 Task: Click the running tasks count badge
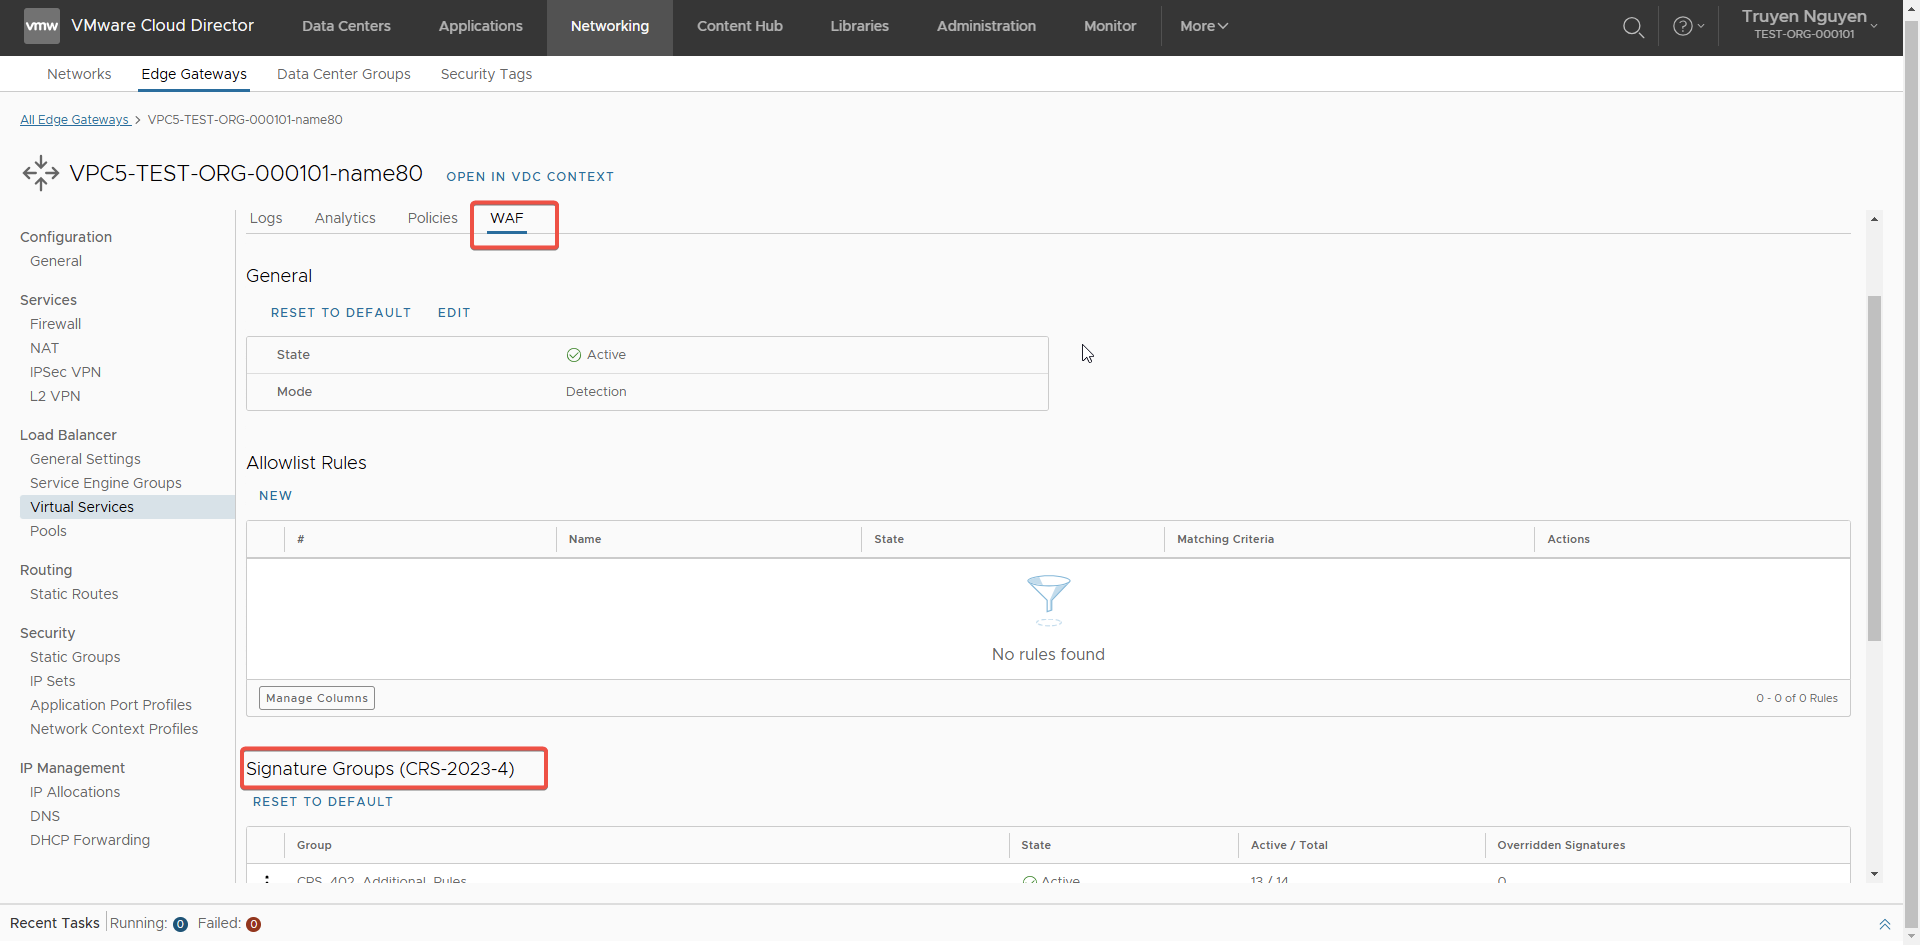(180, 924)
